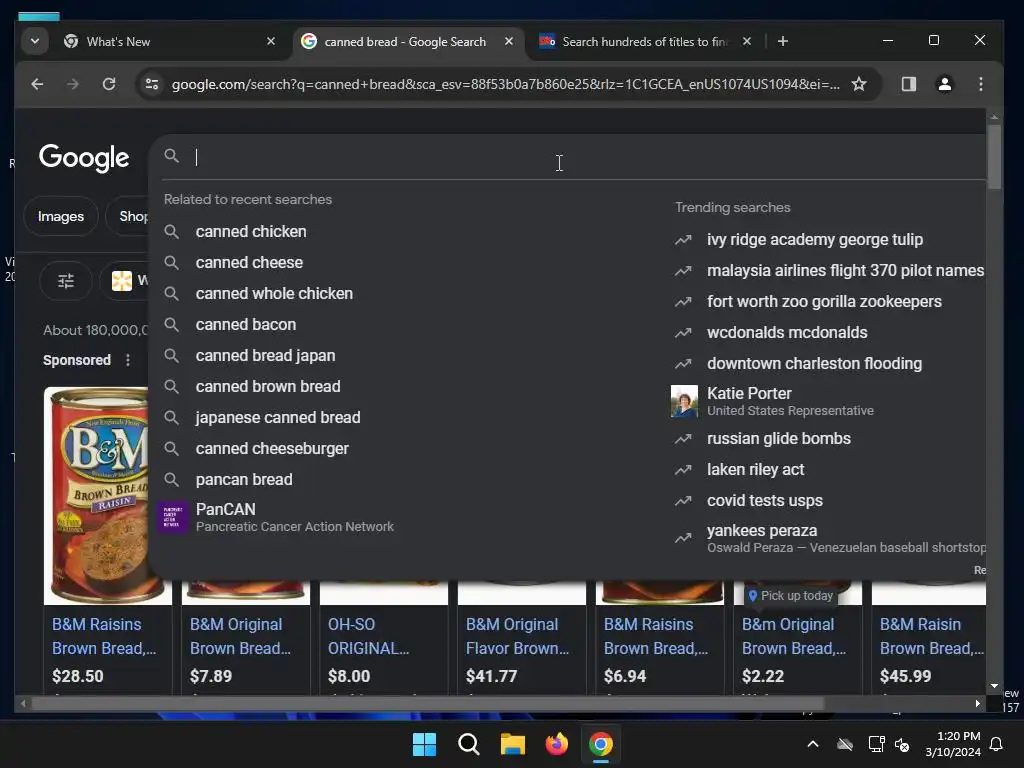Click the magnifier icon in search box
This screenshot has height=768, width=1024.
tap(171, 155)
